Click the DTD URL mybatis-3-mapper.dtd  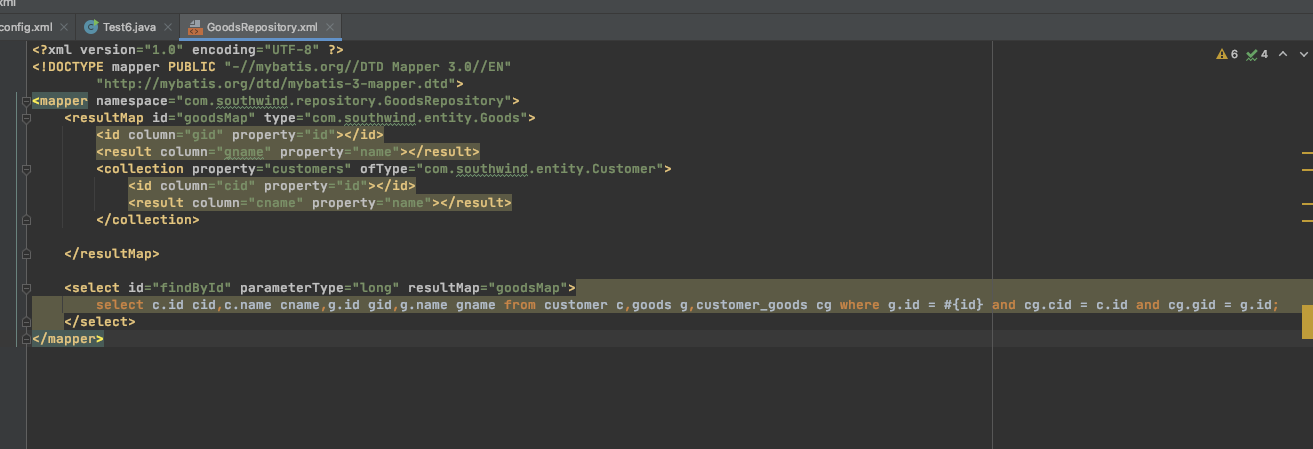point(280,84)
